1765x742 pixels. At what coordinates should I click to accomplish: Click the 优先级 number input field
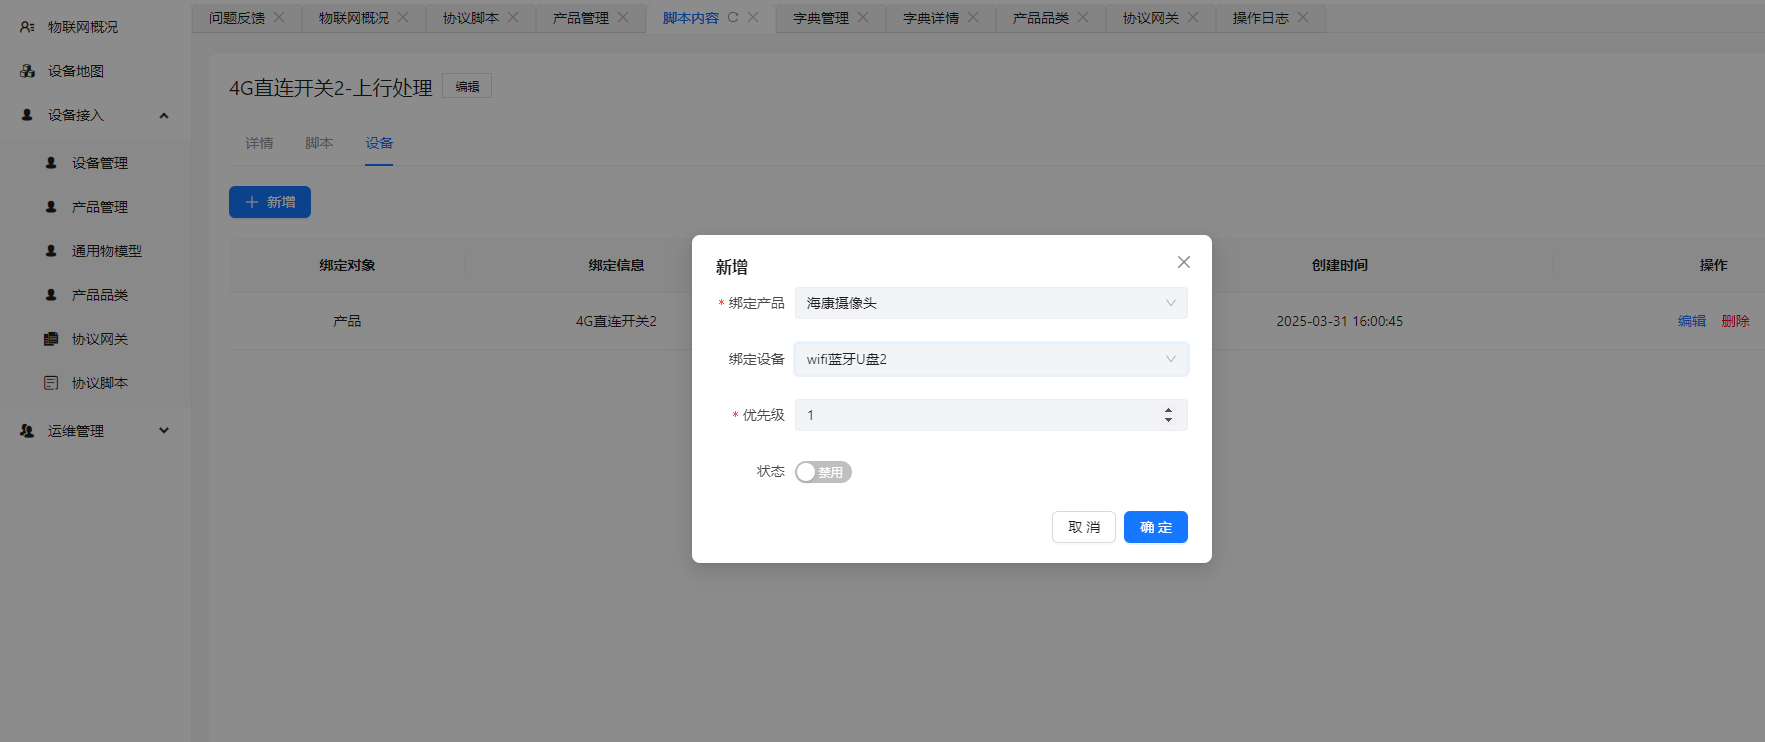(x=975, y=415)
